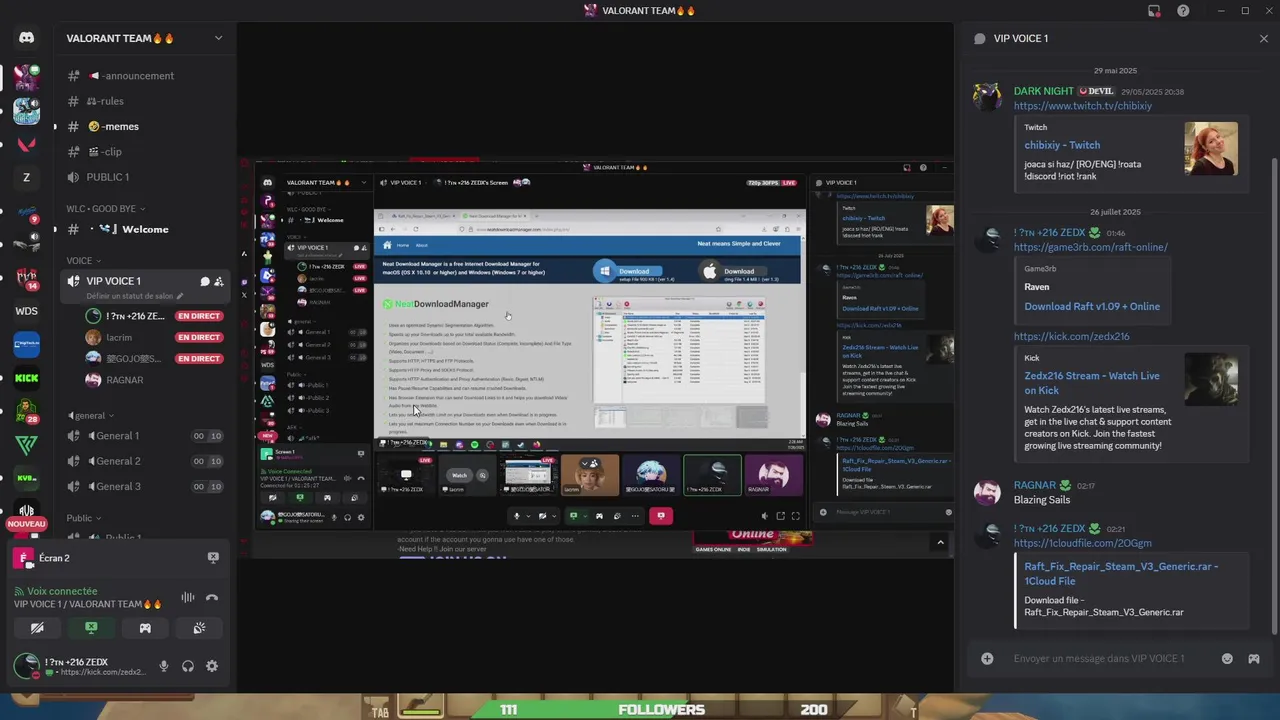Click the help question mark icon
The width and height of the screenshot is (1280, 720).
coord(1183,11)
